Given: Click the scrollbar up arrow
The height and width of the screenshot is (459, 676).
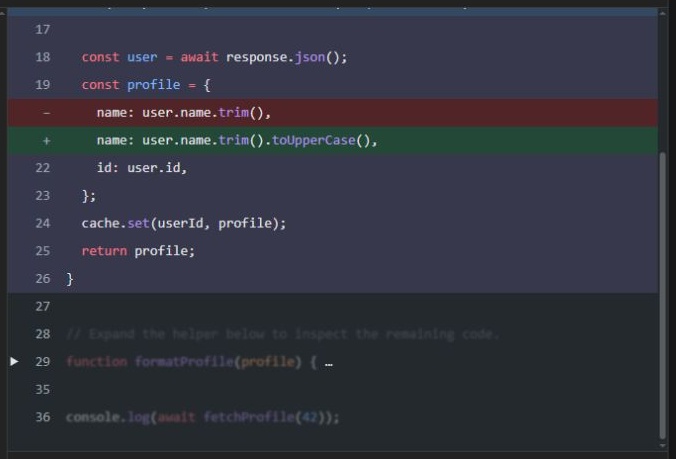Looking at the screenshot, I should tap(663, 13).
